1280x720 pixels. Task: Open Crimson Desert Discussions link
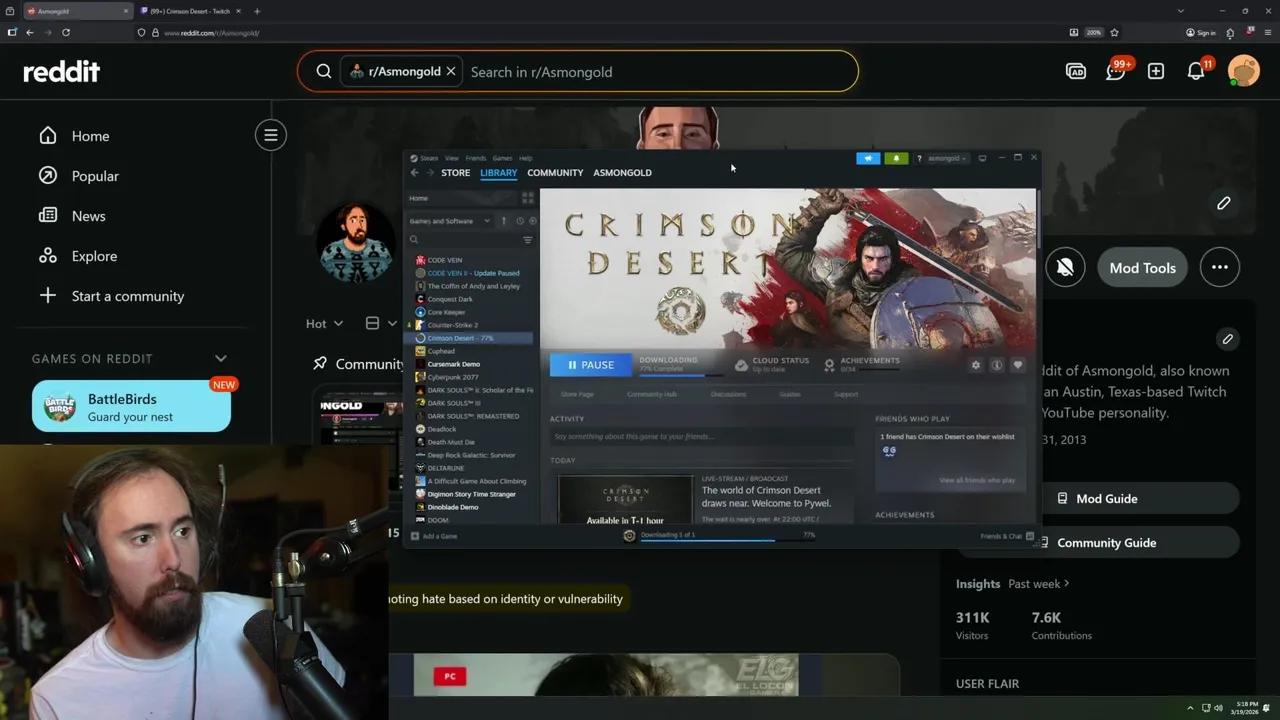coord(728,395)
